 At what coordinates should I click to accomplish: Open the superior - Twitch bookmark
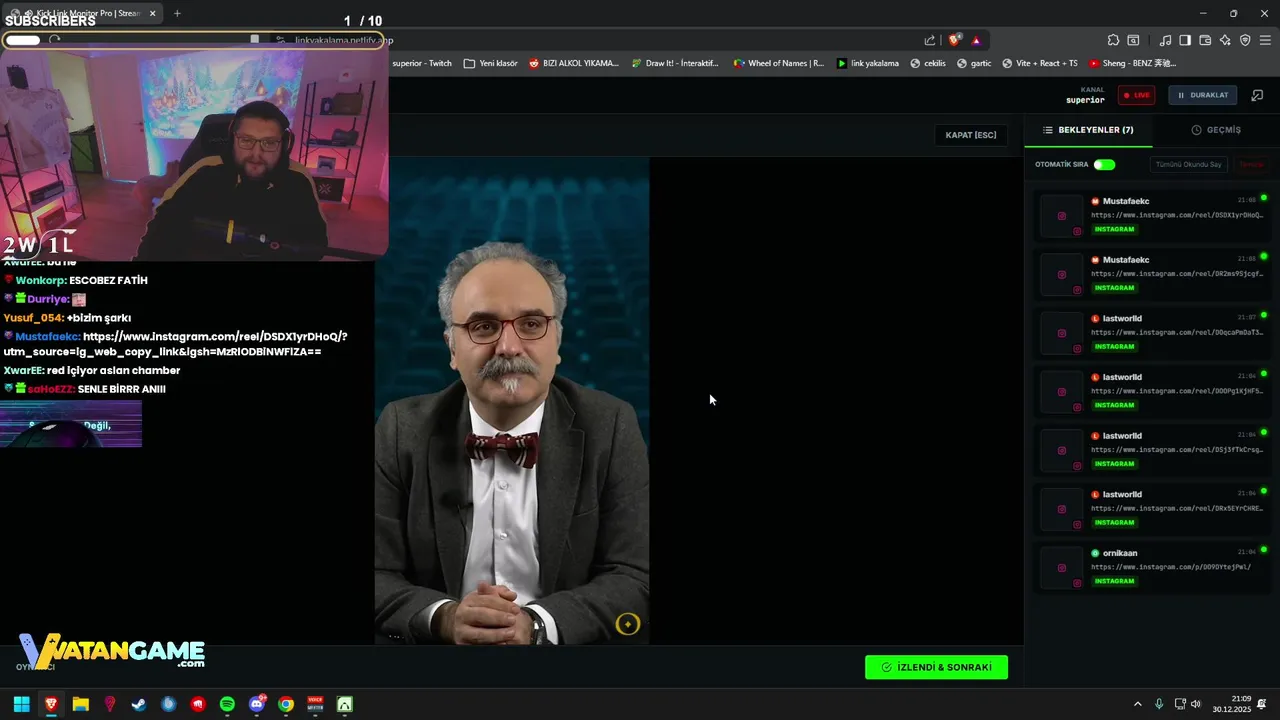[x=422, y=63]
